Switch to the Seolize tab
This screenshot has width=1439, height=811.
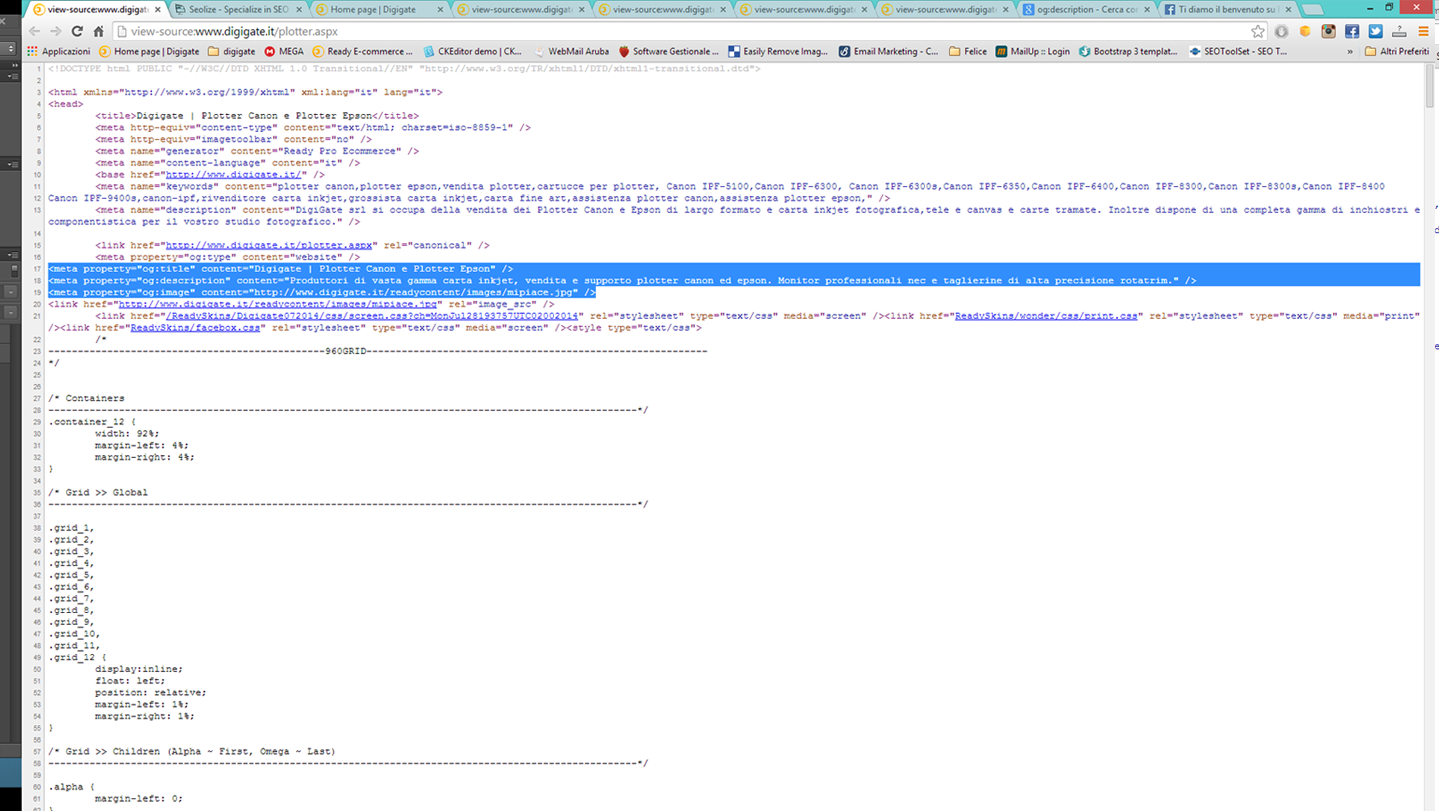(x=237, y=9)
